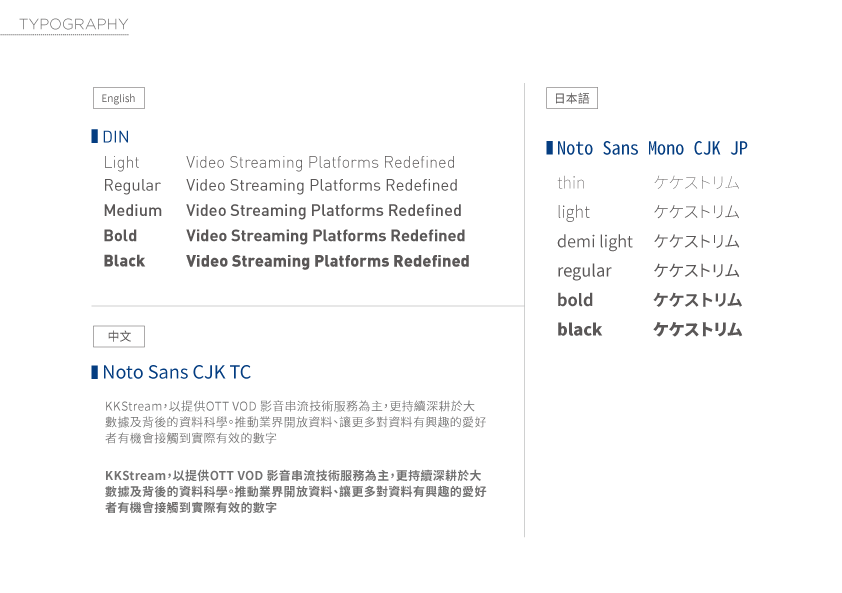Click the ケケストリム sample in bold row
Screen dimensions: 842x593
[x=698, y=300]
